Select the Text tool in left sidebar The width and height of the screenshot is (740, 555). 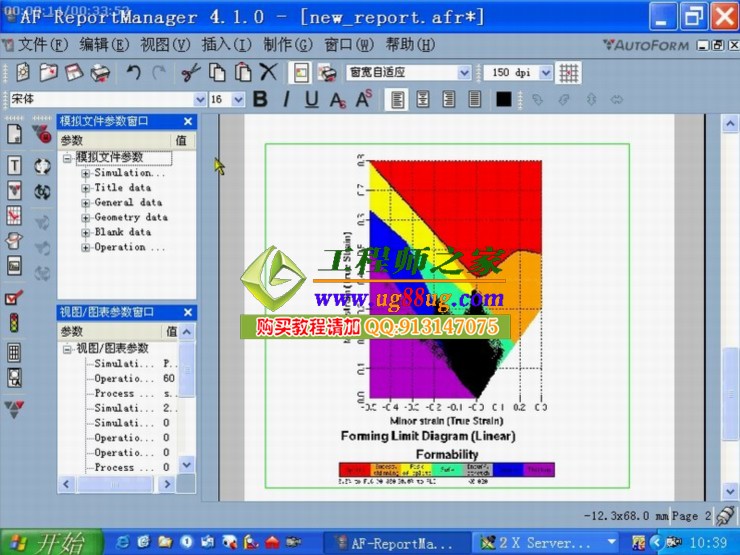(x=14, y=165)
